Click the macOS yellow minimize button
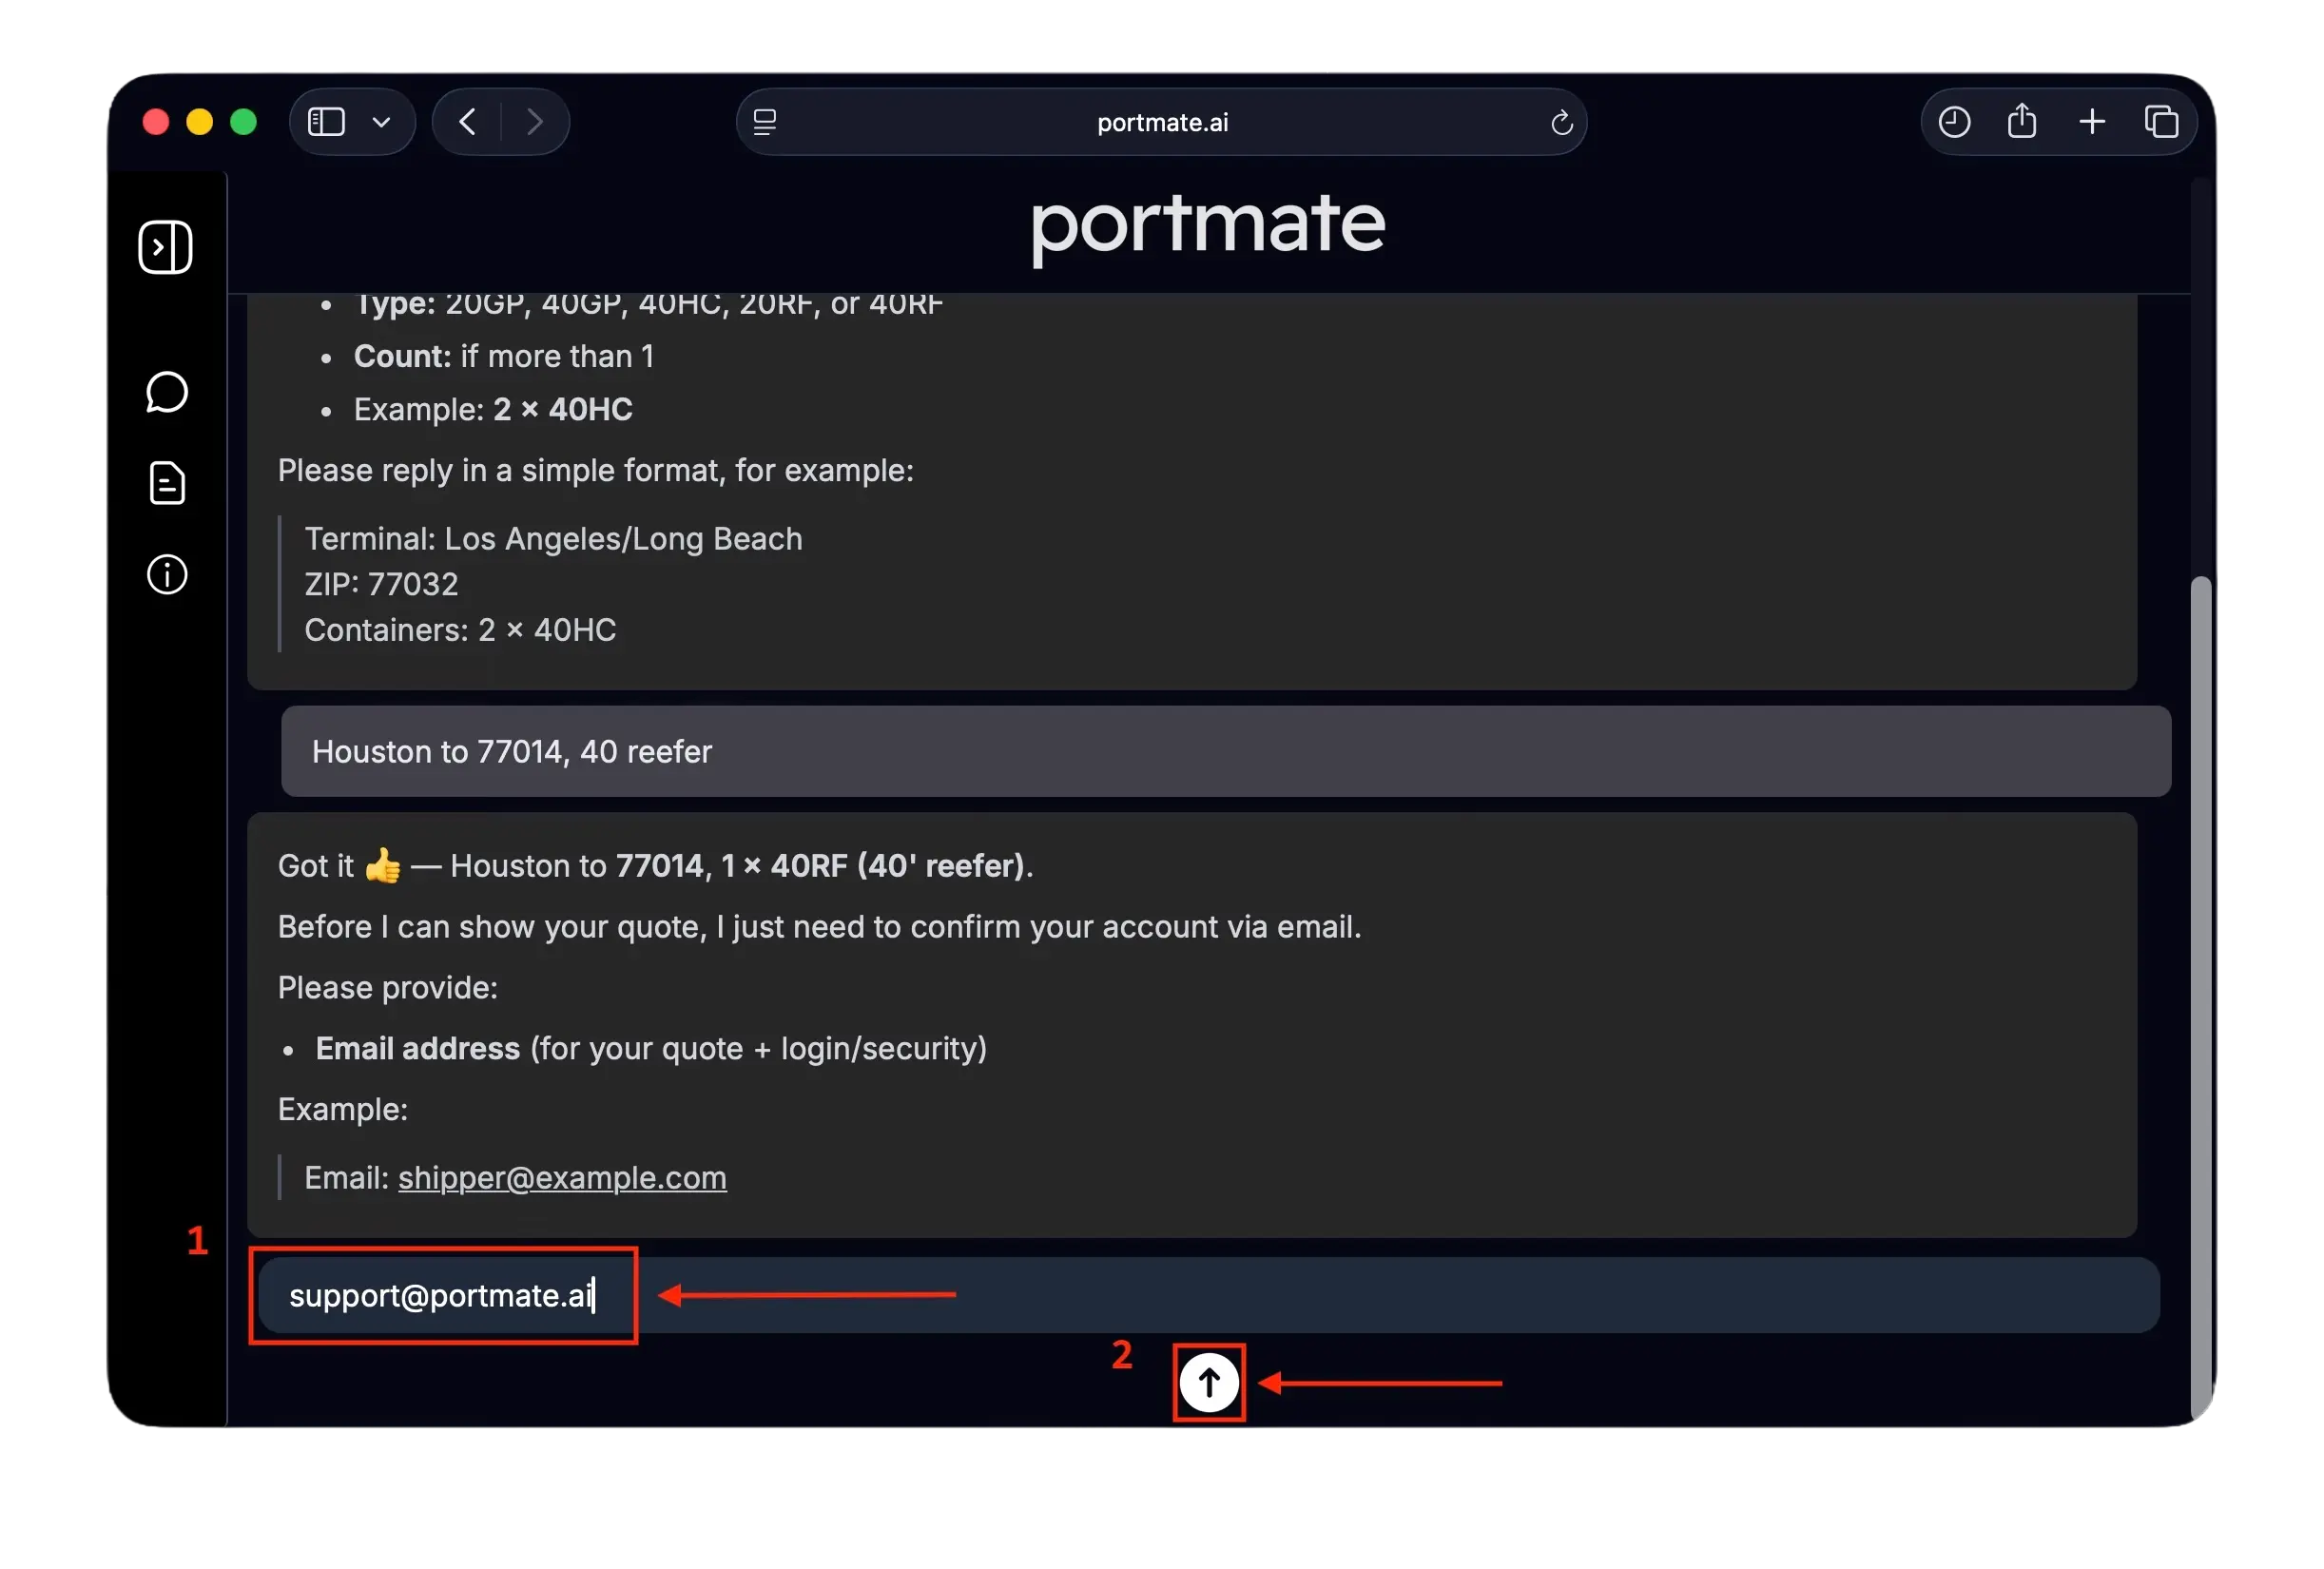This screenshot has width=2324, height=1569. pyautogui.click(x=200, y=122)
